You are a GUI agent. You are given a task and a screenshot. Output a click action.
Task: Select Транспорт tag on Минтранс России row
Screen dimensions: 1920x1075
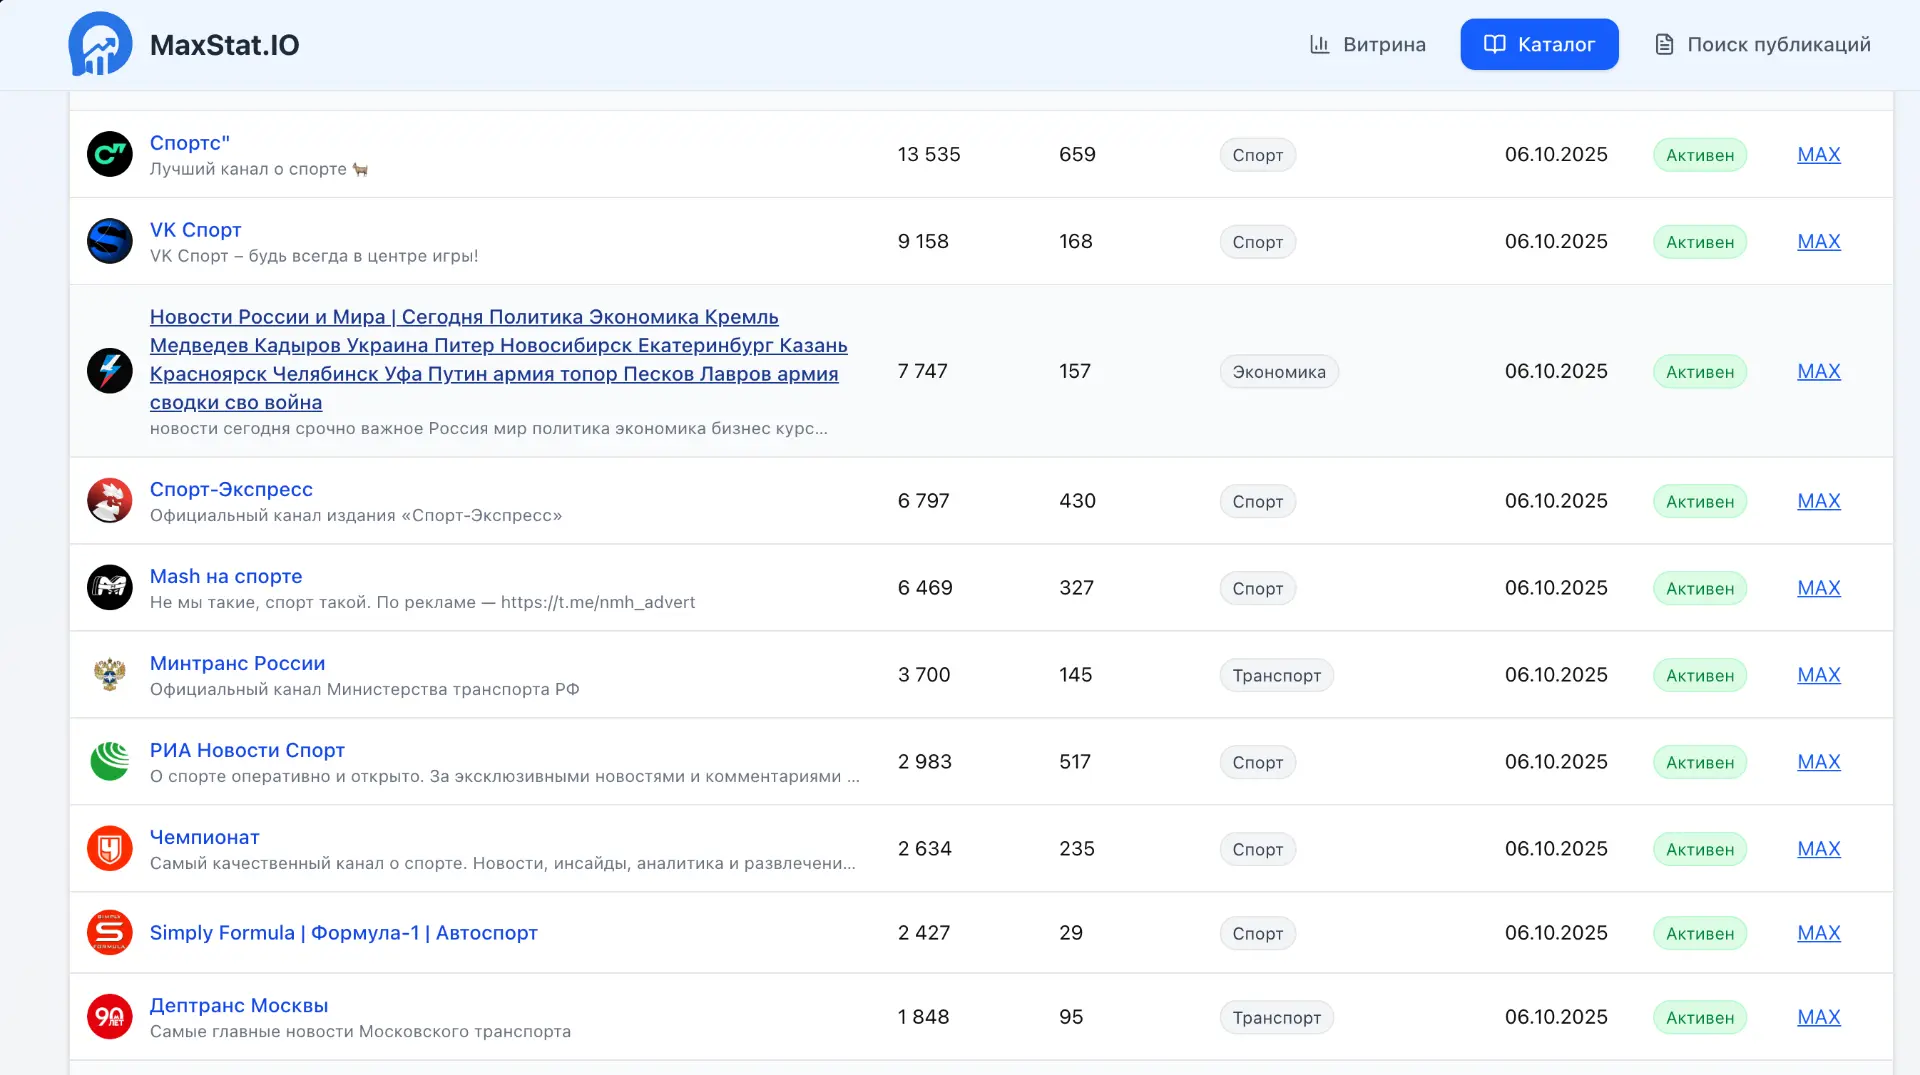(x=1276, y=676)
